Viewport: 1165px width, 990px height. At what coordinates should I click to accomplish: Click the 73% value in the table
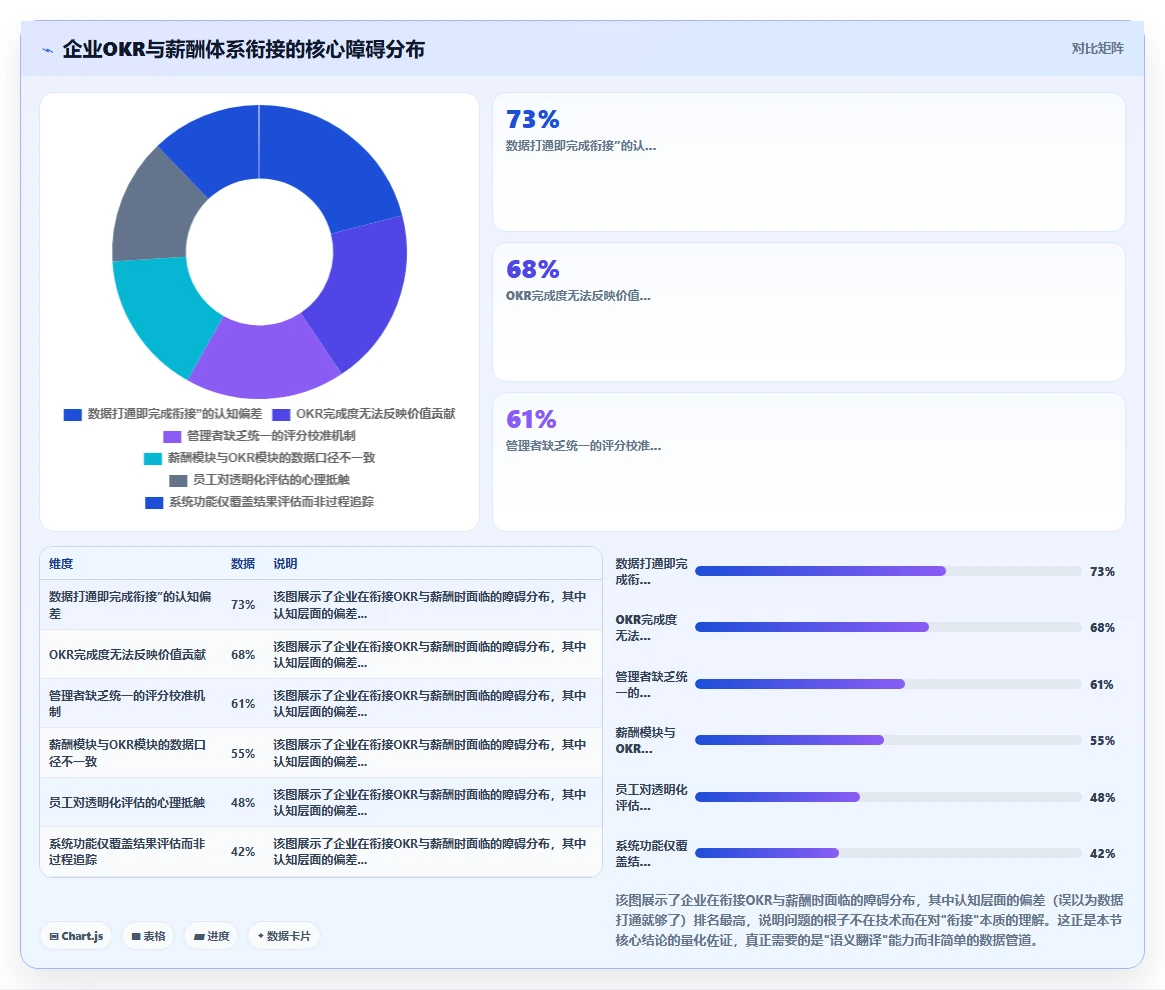click(242, 604)
